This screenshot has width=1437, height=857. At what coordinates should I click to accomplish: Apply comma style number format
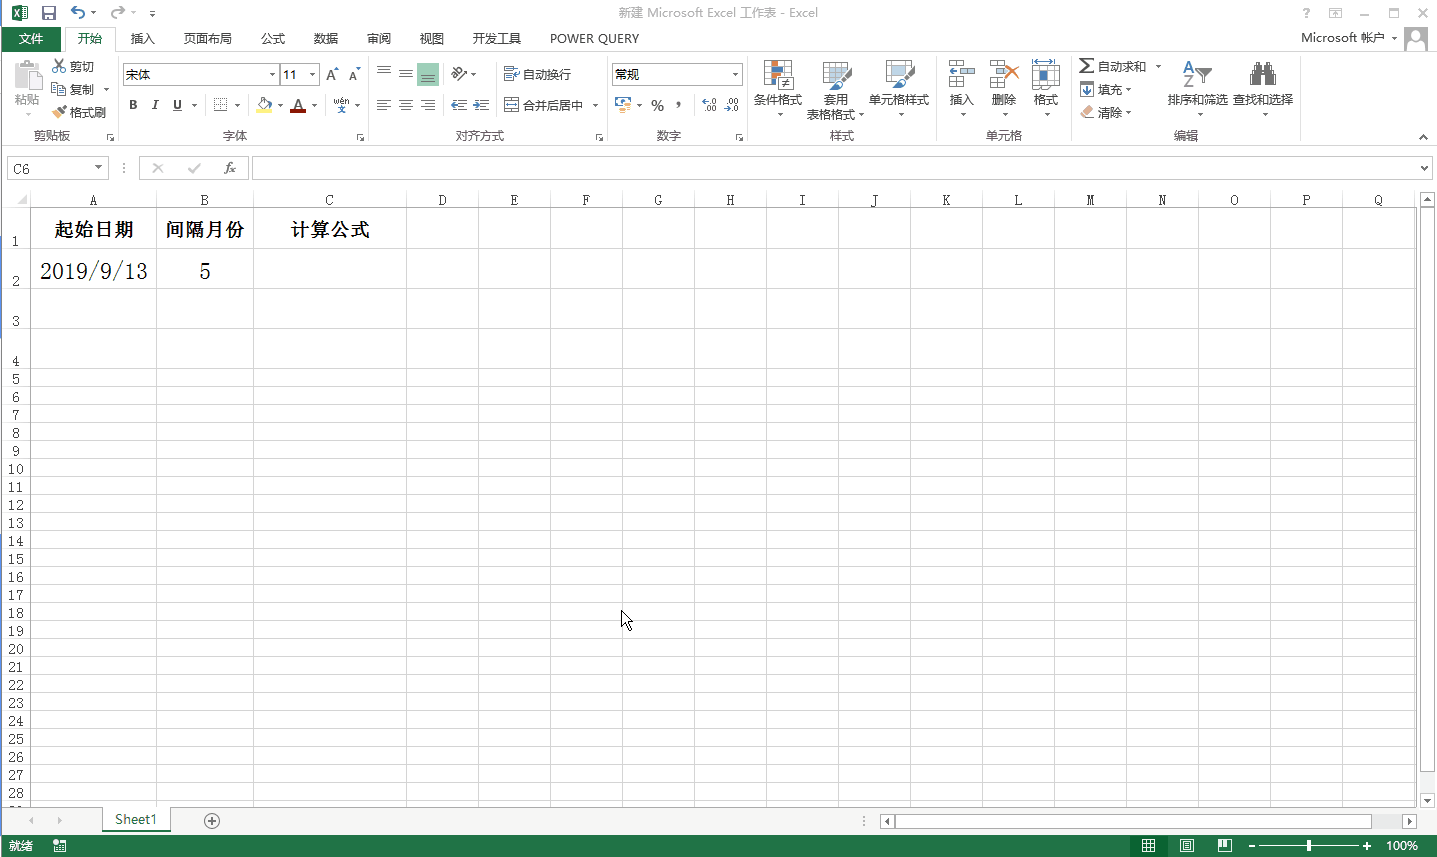click(x=679, y=105)
